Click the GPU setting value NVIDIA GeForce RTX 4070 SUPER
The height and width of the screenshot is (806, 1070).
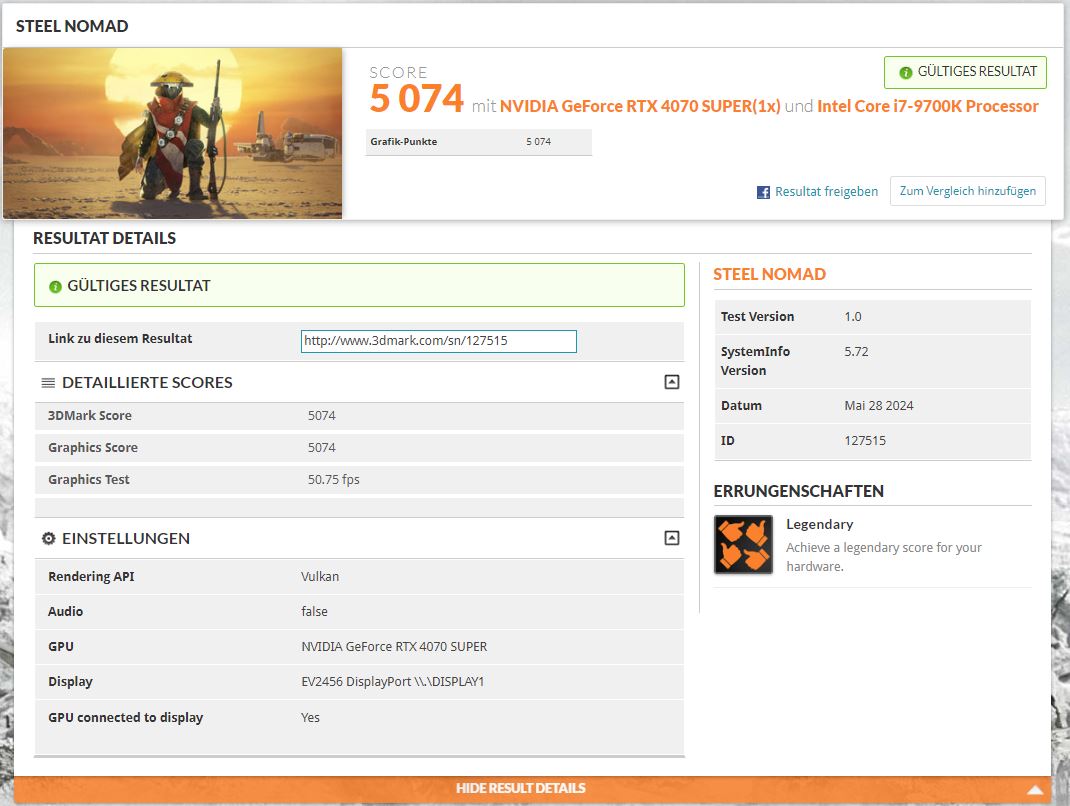pos(394,646)
